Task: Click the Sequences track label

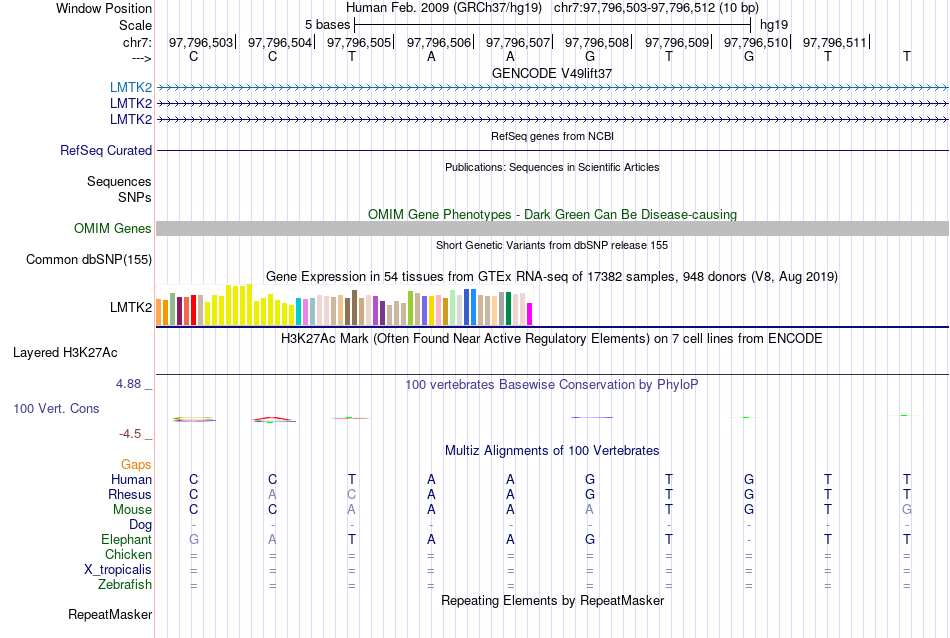Action: 119,181
